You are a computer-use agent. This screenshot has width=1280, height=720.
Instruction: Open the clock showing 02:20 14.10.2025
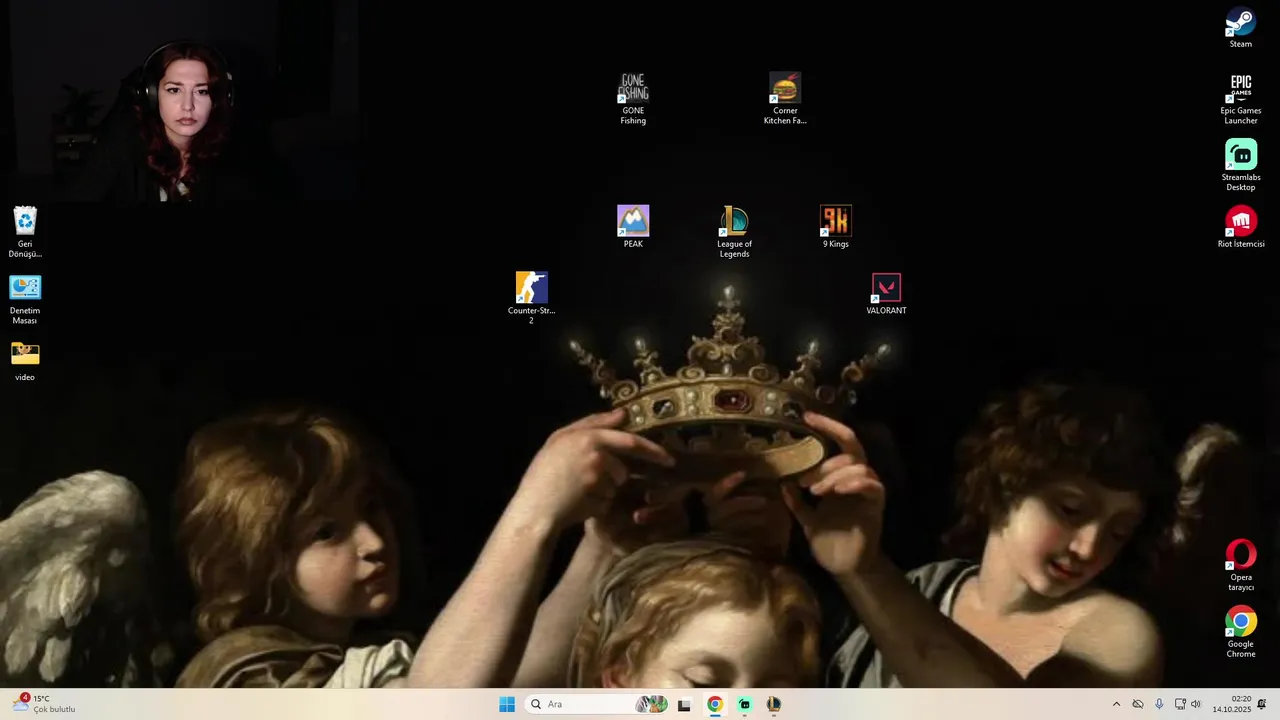point(1232,704)
